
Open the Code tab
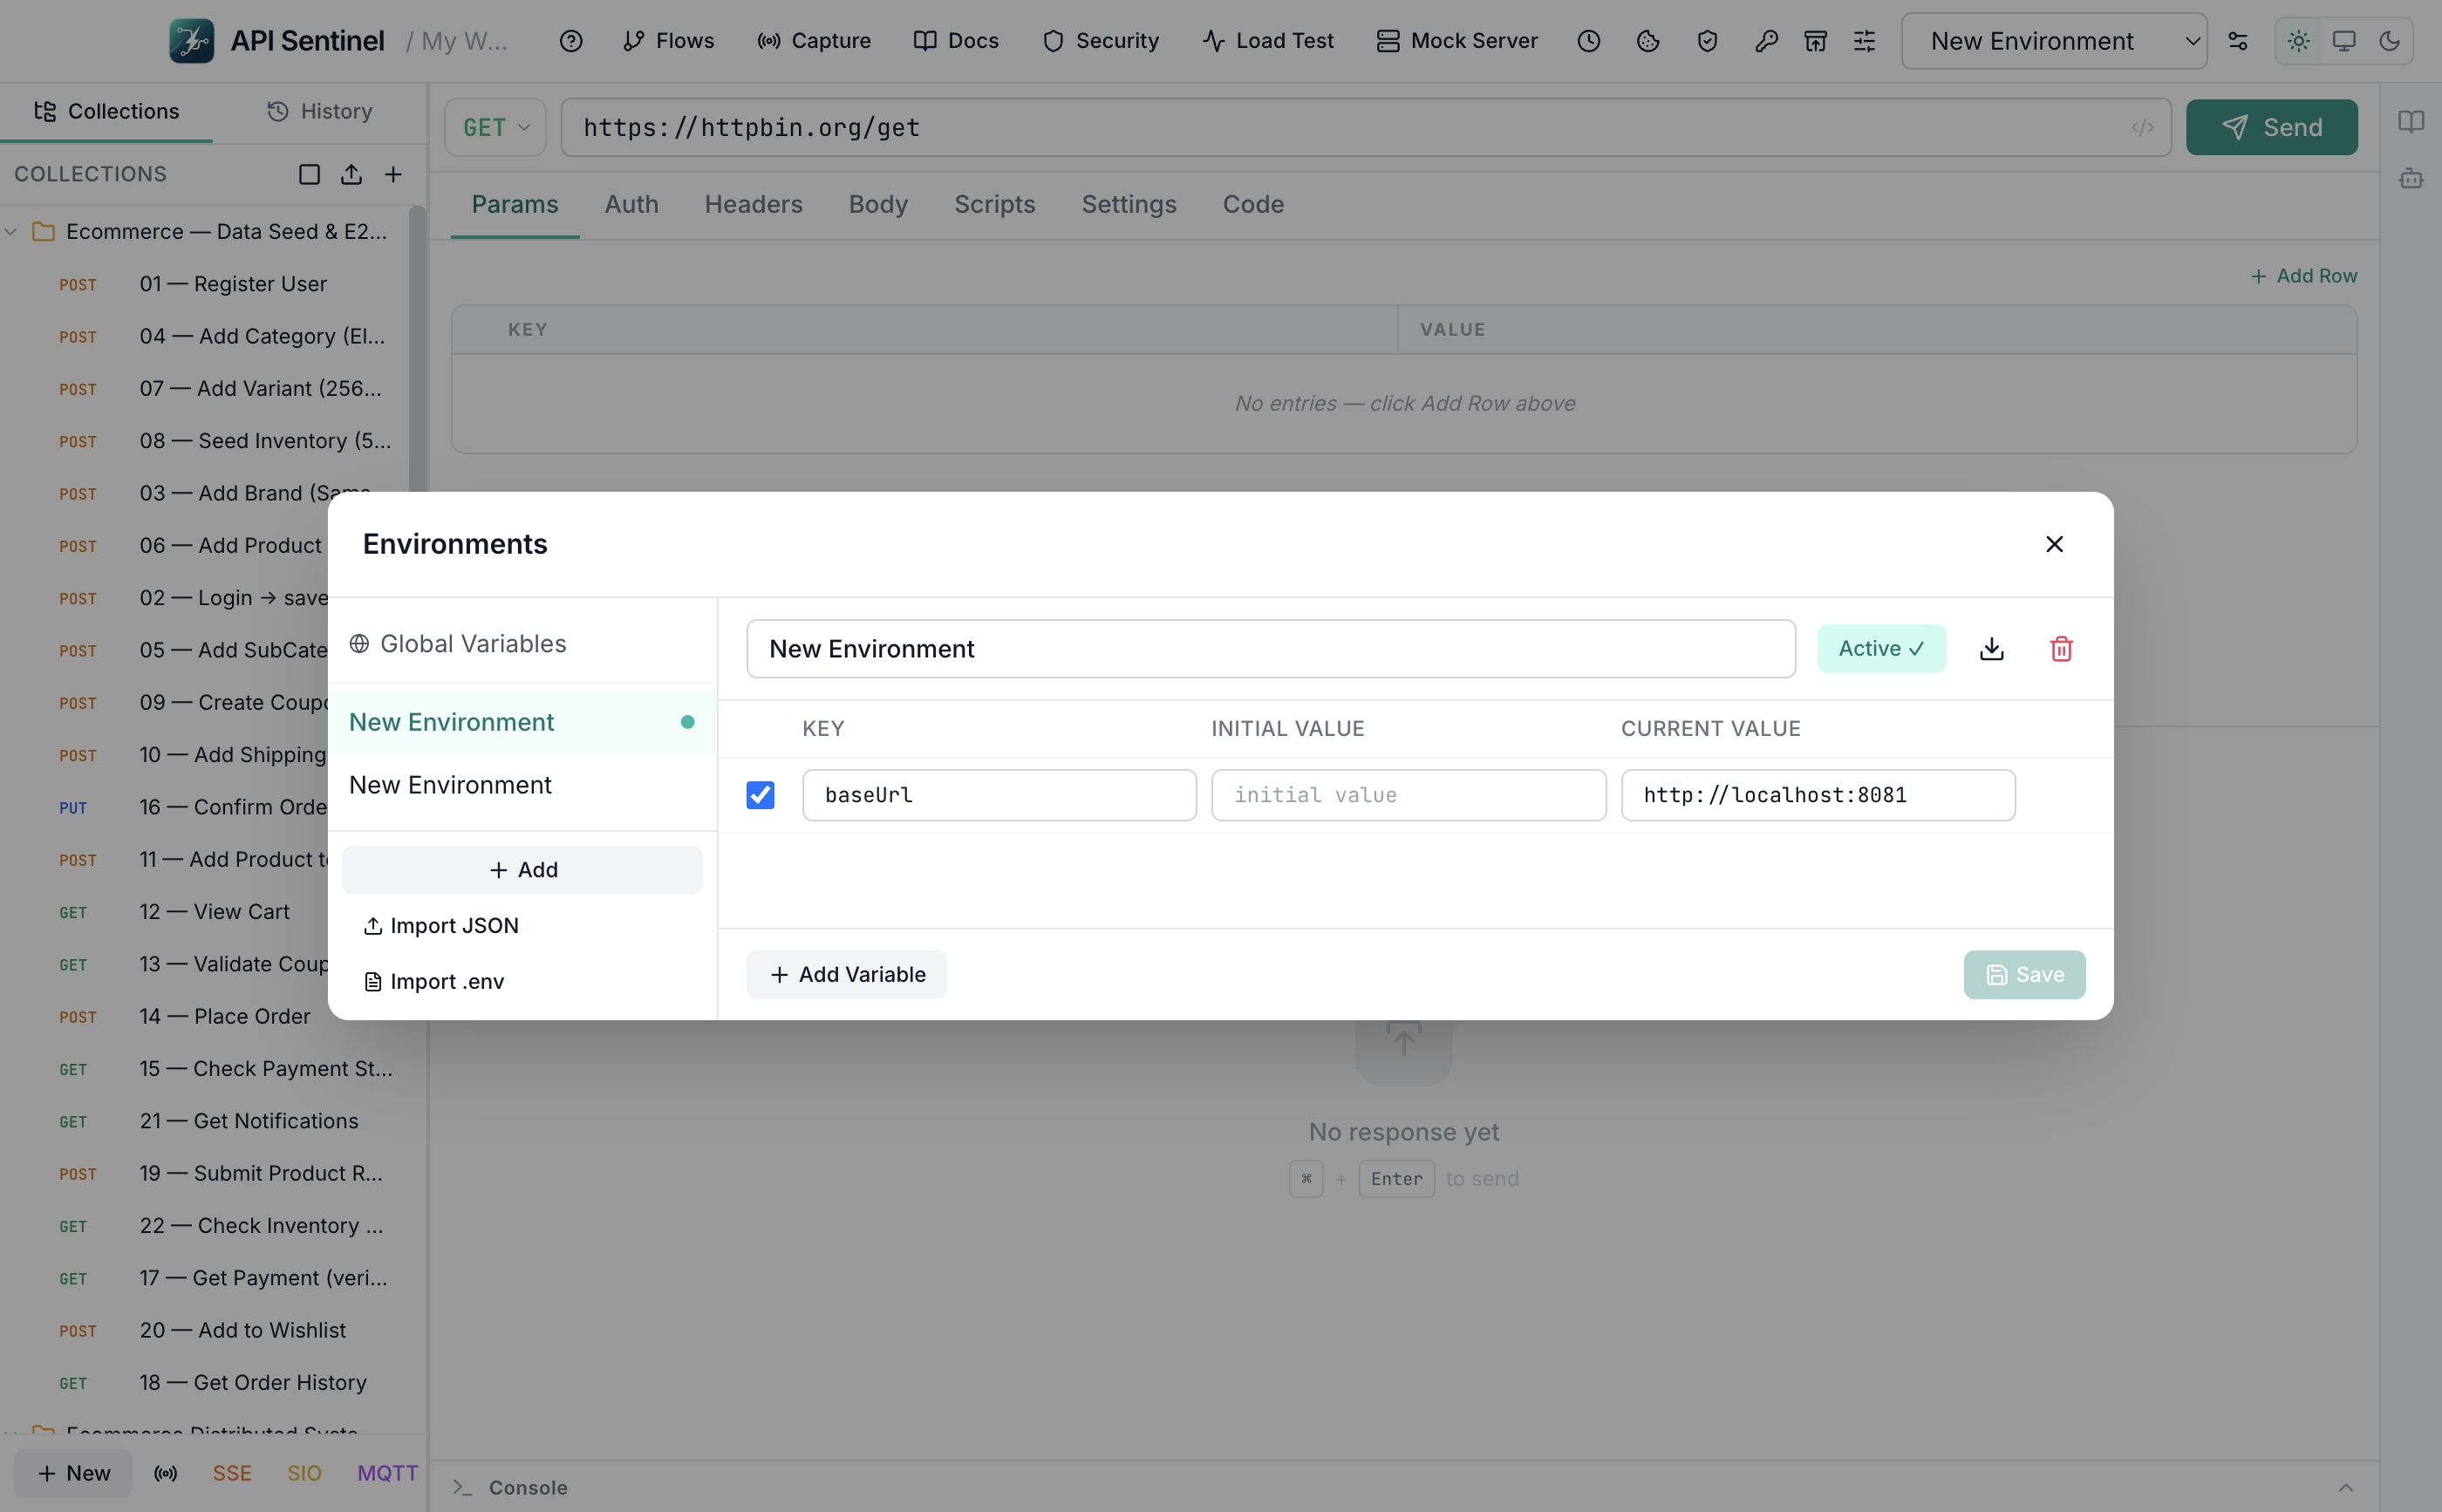(1253, 204)
